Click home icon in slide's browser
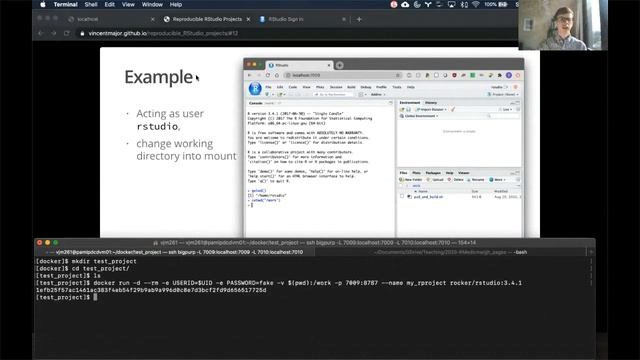This screenshot has height=360, width=640. [277, 75]
